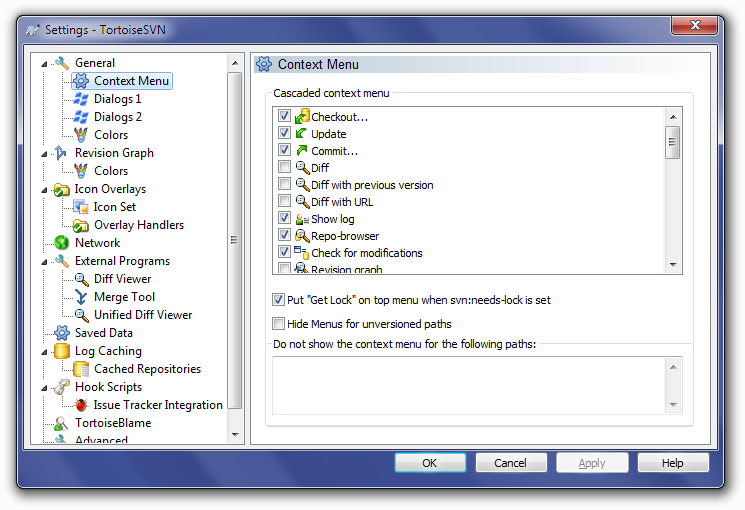Click the Icon Set icon
The image size is (745, 510).
pos(81,207)
